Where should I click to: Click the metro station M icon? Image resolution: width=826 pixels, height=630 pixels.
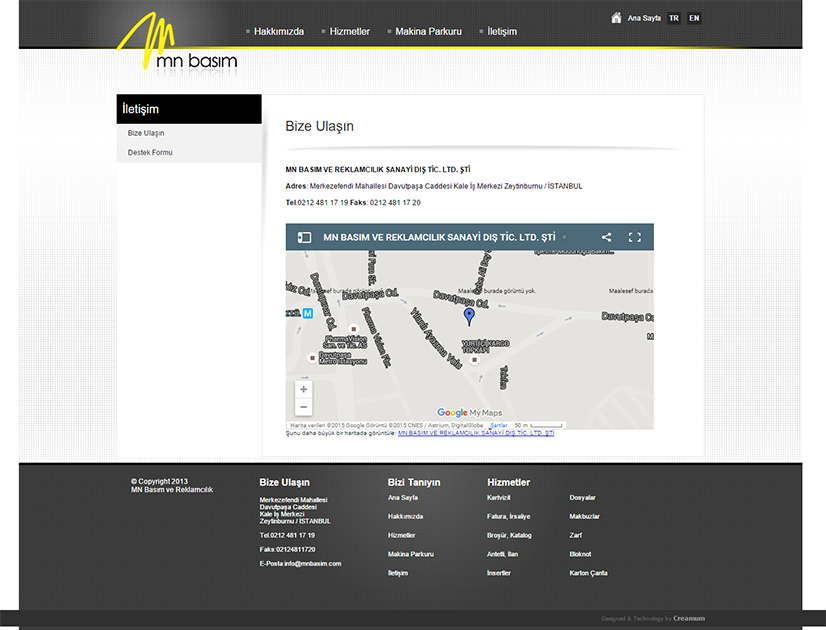click(x=308, y=312)
